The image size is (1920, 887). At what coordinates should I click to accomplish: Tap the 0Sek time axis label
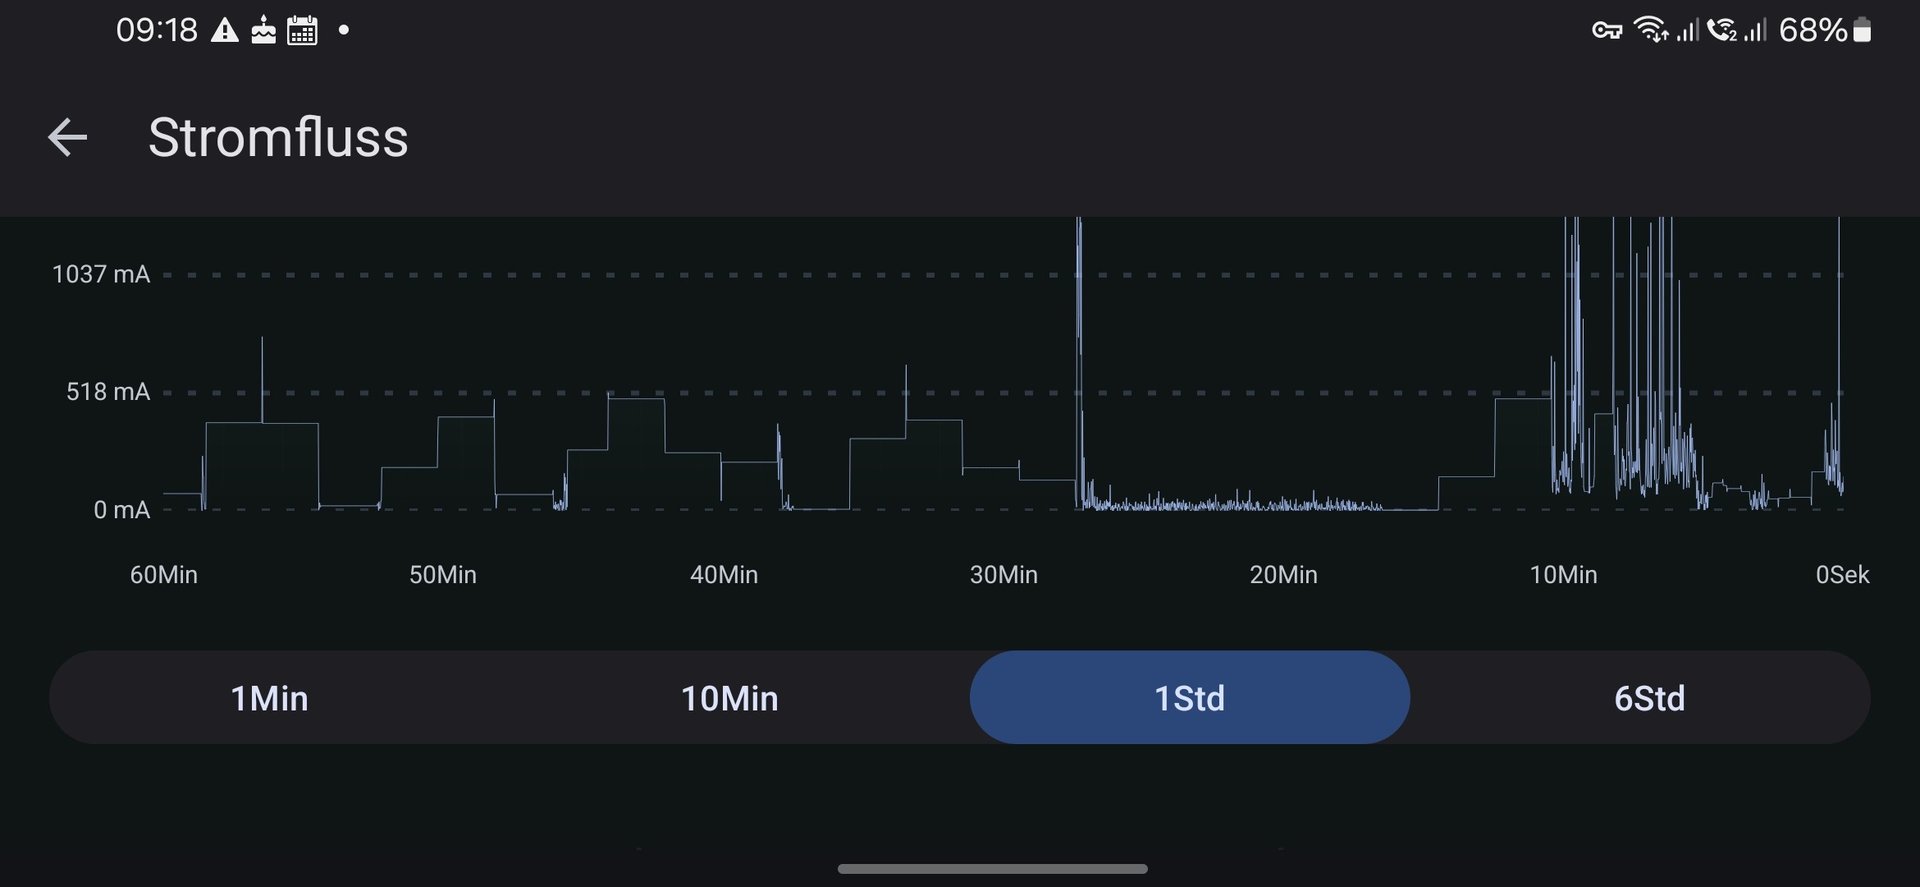click(1842, 575)
